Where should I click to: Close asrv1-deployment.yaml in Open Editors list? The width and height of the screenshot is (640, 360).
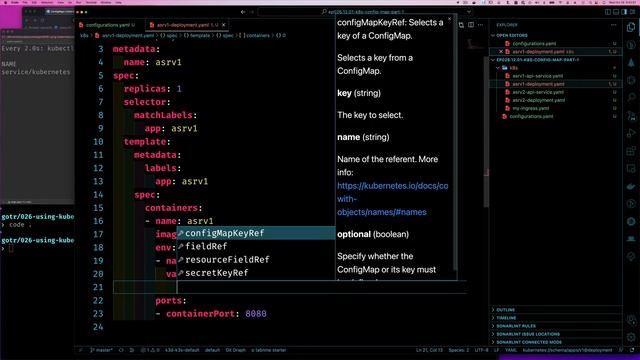coord(501,52)
